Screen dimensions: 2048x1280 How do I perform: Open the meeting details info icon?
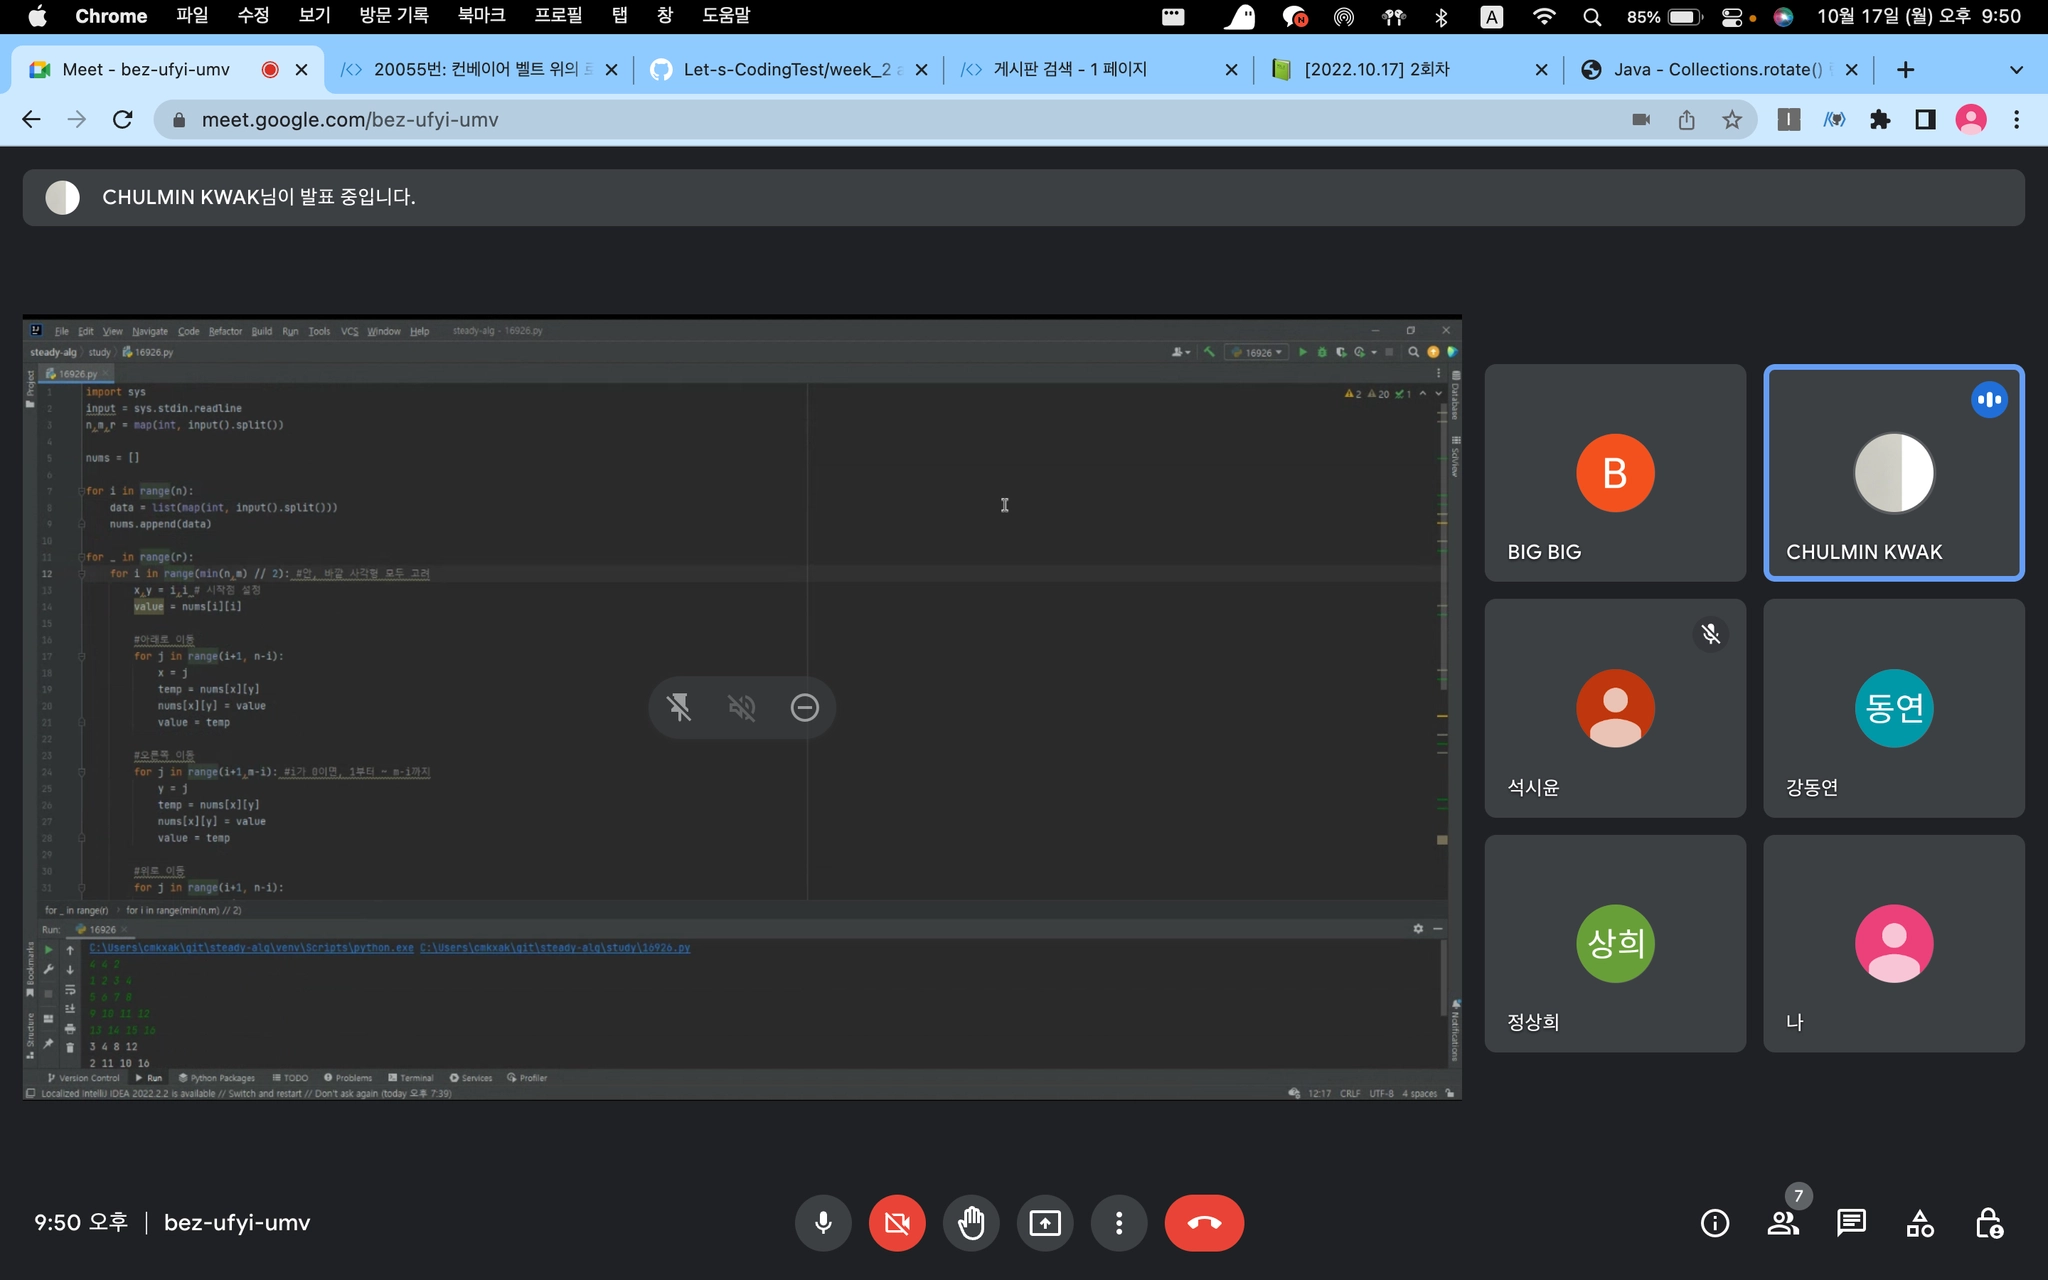[1714, 1222]
